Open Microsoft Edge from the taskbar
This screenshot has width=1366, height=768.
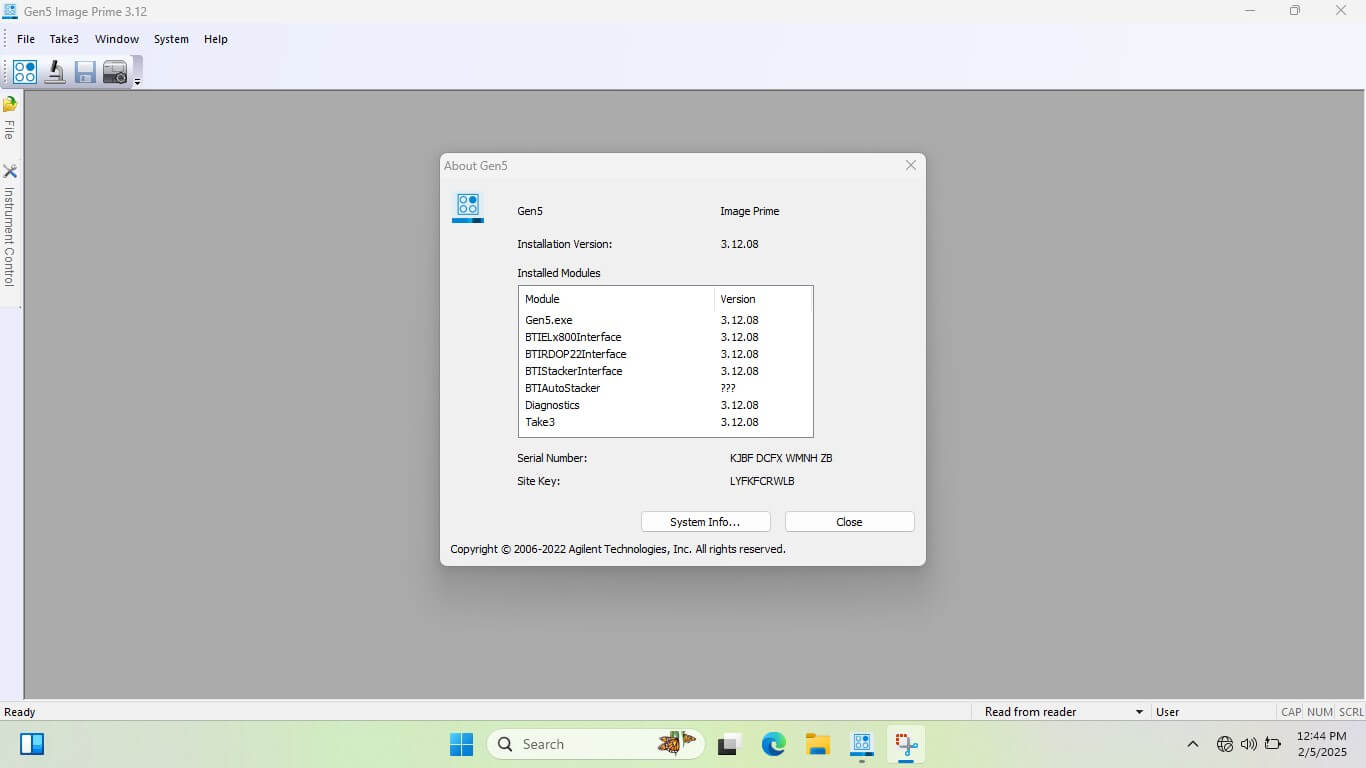pos(773,744)
